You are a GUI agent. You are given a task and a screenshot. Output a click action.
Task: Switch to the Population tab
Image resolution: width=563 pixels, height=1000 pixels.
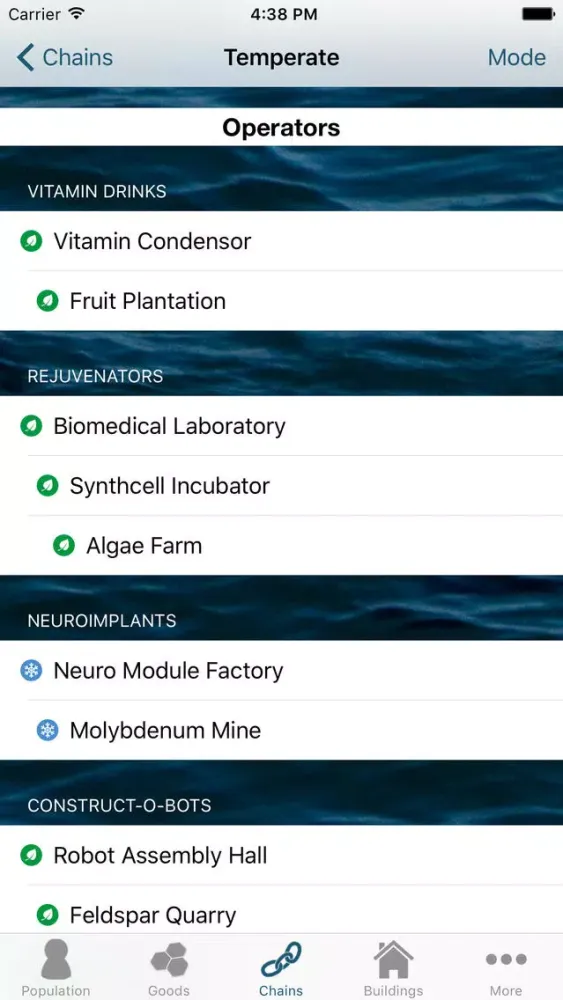coord(56,968)
